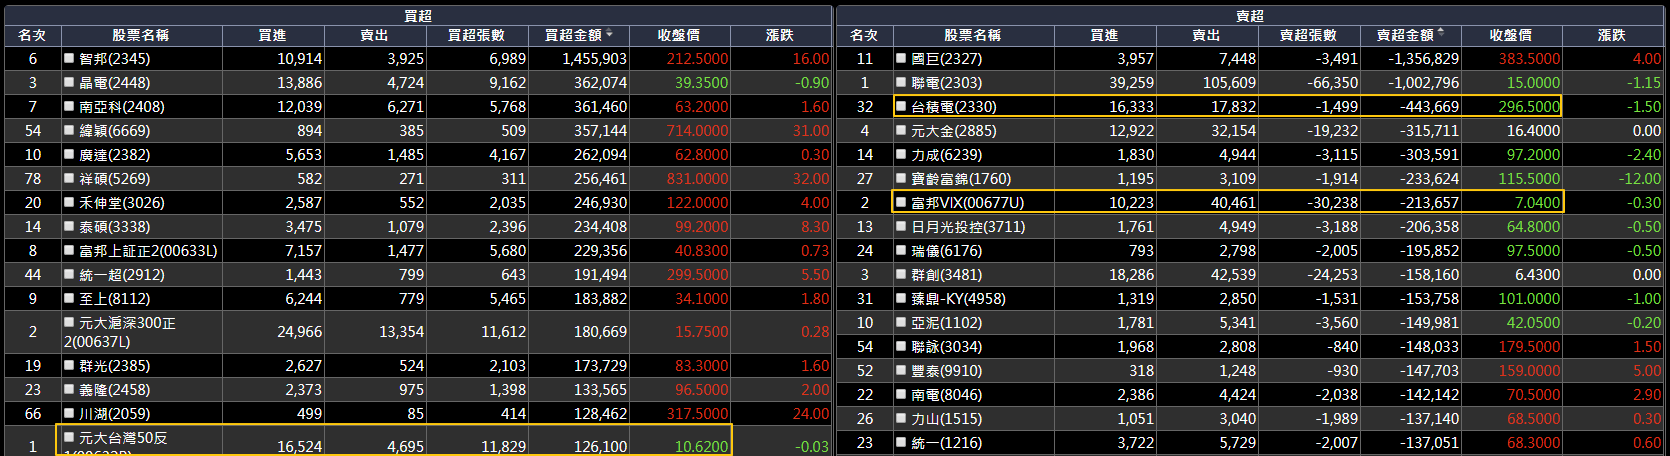Tick the checkbox for 川湖(2059)
The width and height of the screenshot is (1670, 456).
pyautogui.click(x=69, y=414)
